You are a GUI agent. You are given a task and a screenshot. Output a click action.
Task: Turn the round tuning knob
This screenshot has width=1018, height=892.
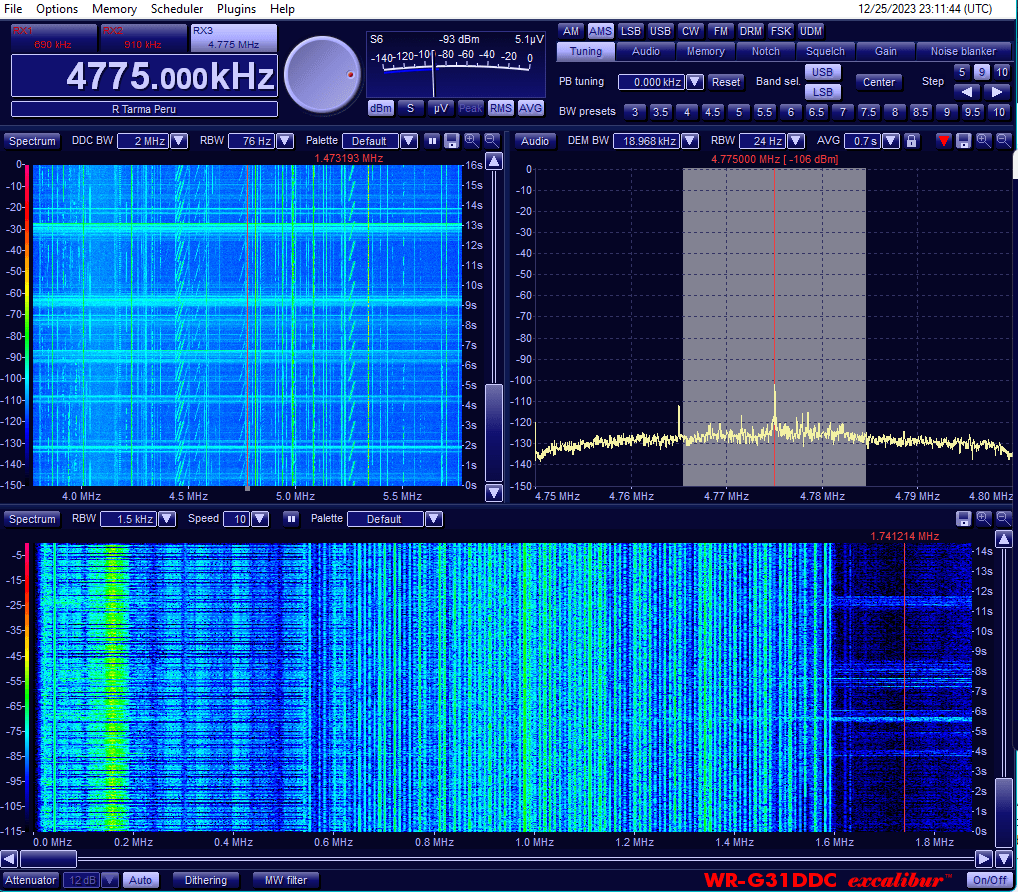(323, 75)
